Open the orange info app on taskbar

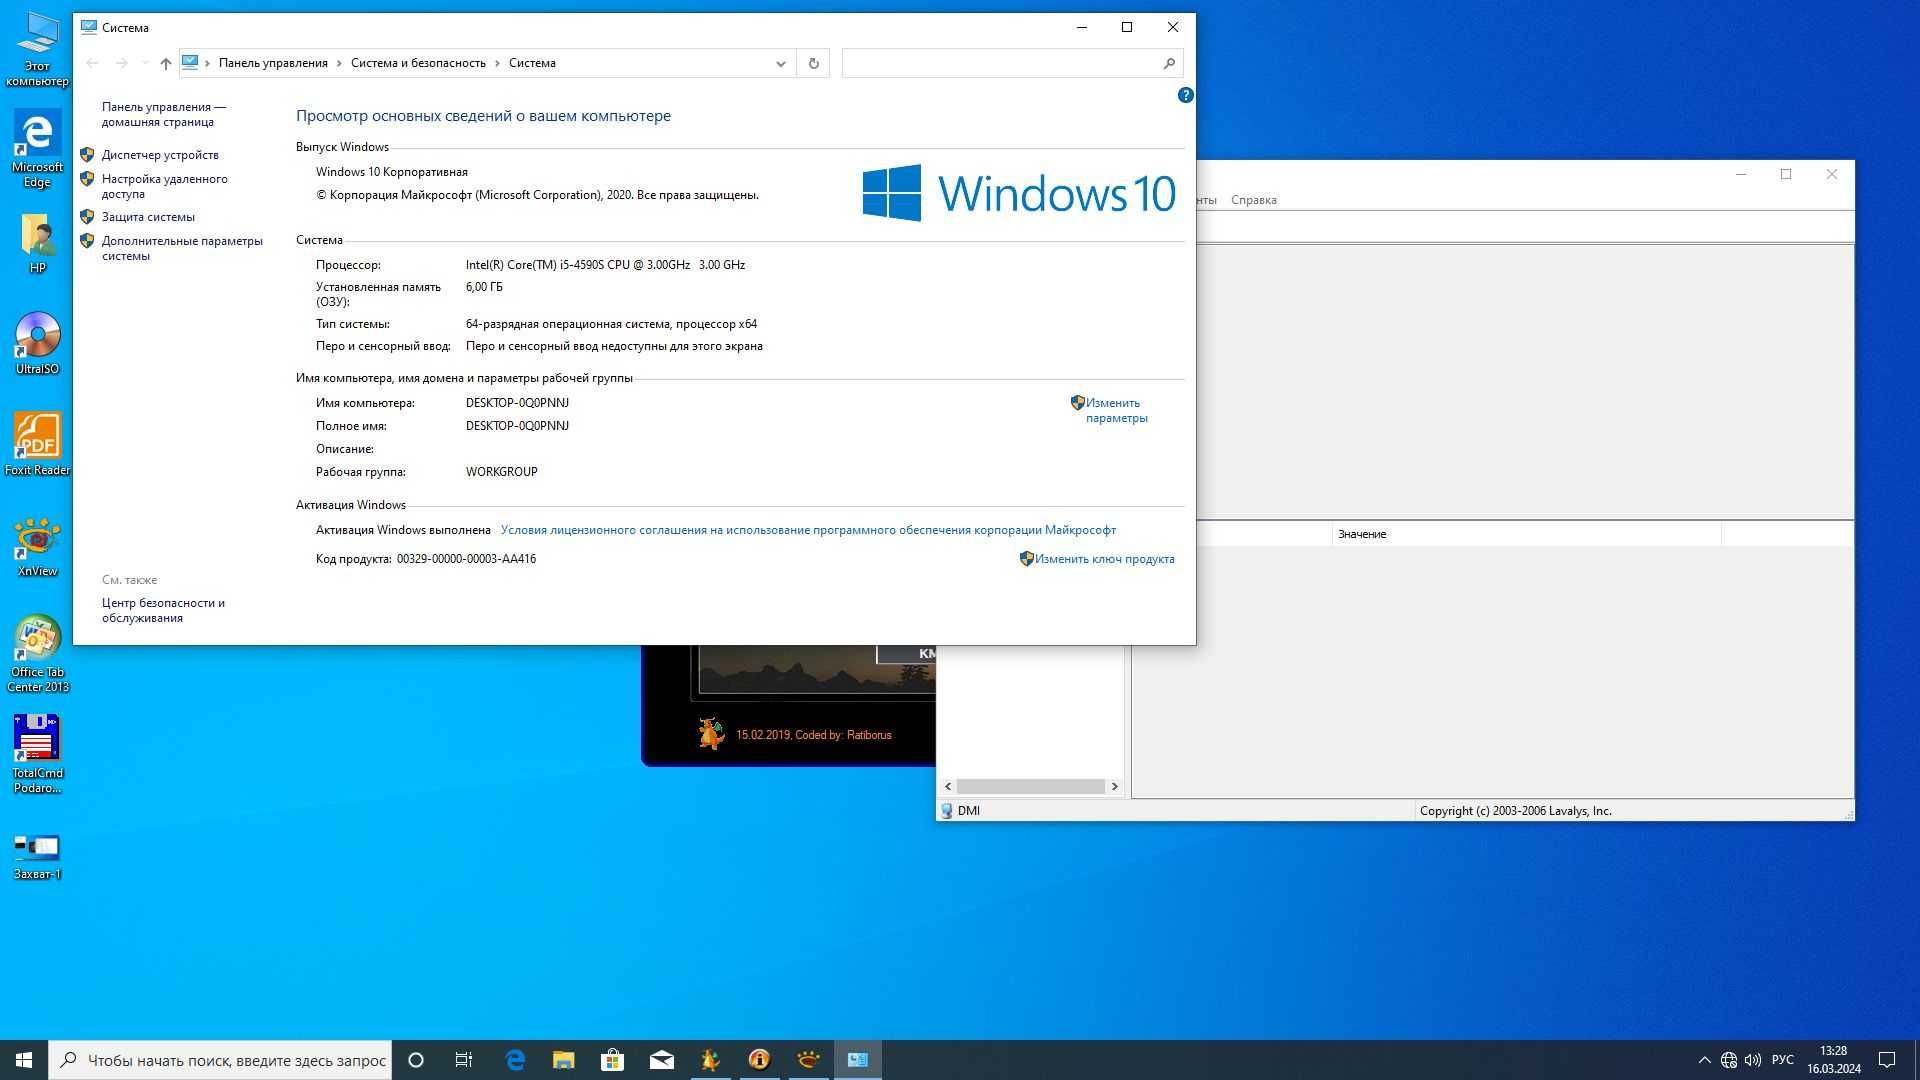click(759, 1060)
